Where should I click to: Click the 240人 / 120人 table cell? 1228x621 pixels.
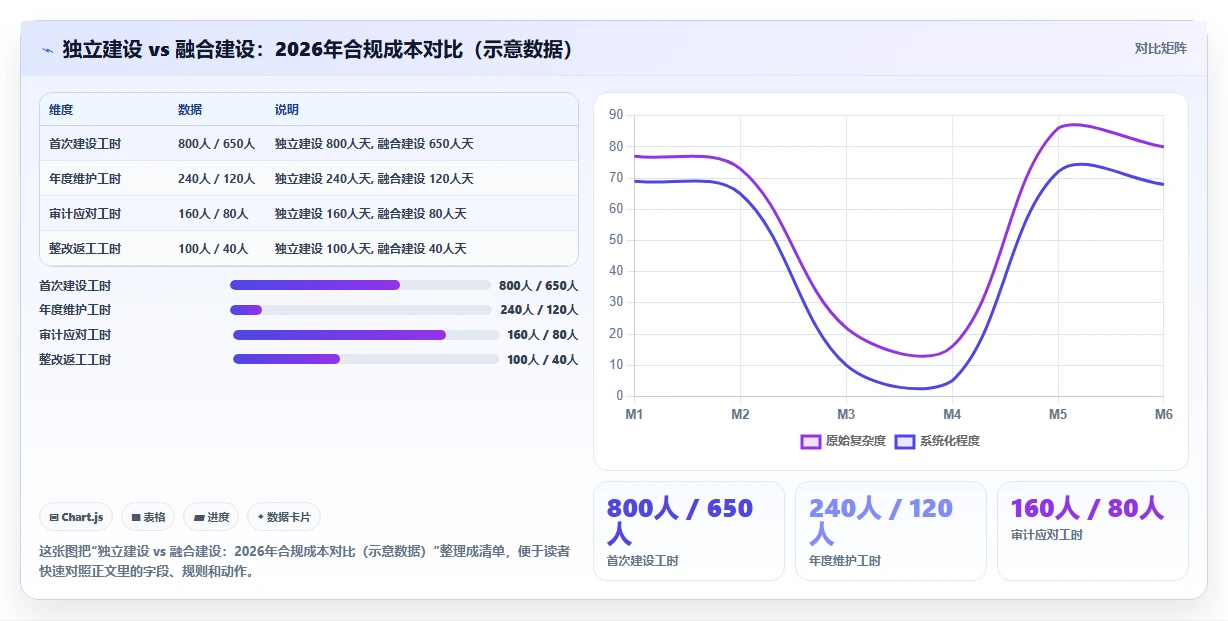pos(216,179)
